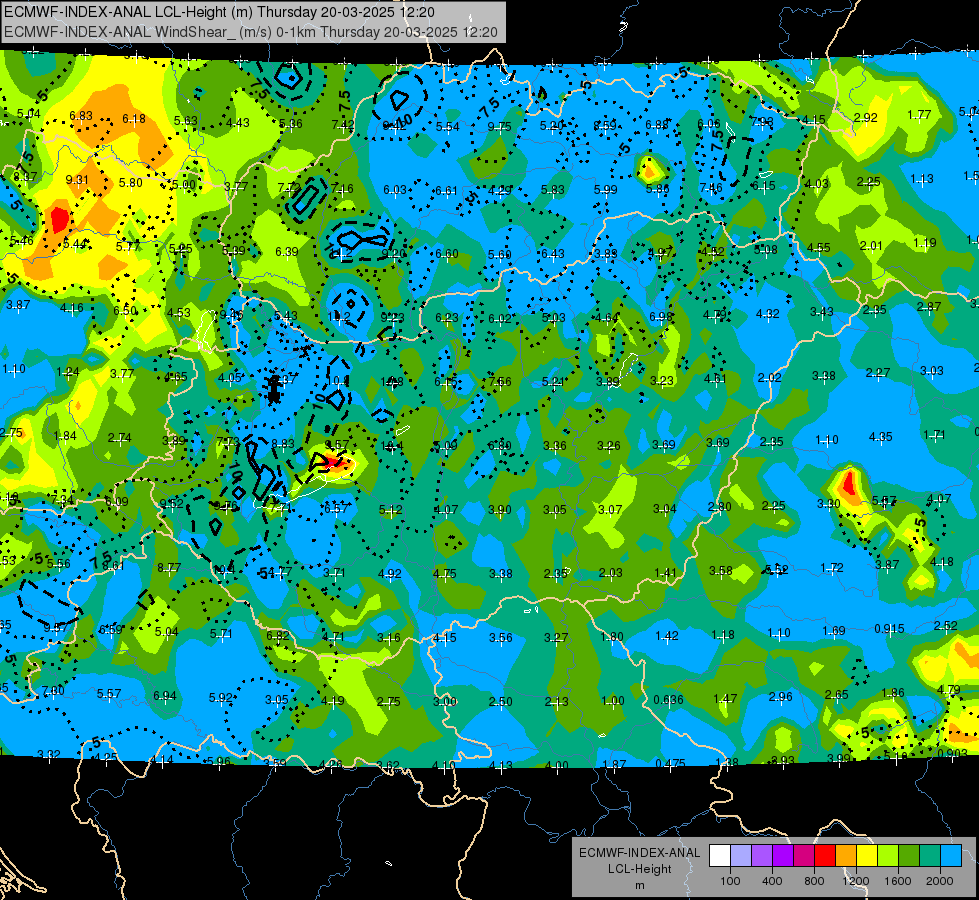Click the wind shear value 7.66
Screen dimensions: 979x900
(x=500, y=382)
